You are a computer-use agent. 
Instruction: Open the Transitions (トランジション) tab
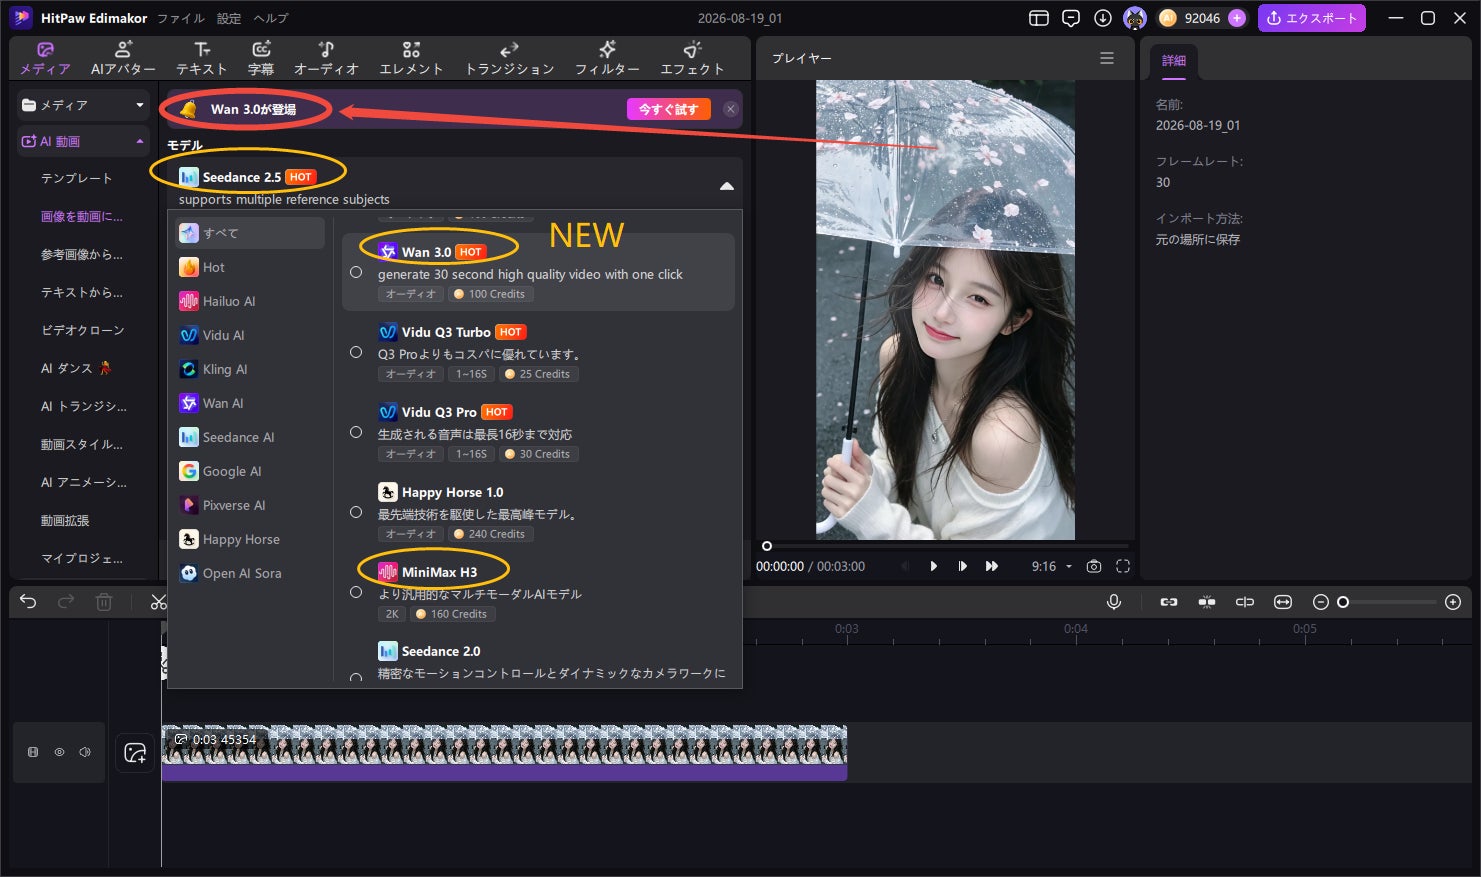click(509, 58)
